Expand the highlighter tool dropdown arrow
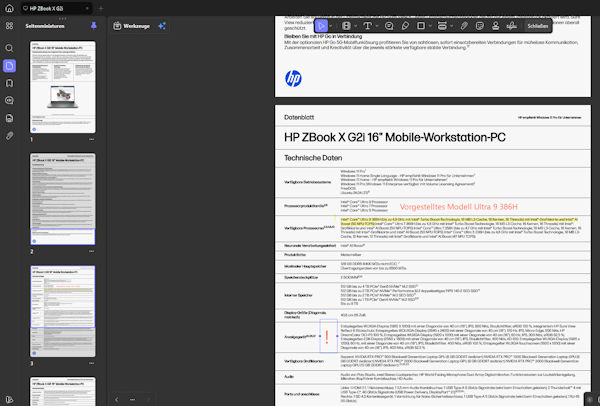 tap(355, 26)
